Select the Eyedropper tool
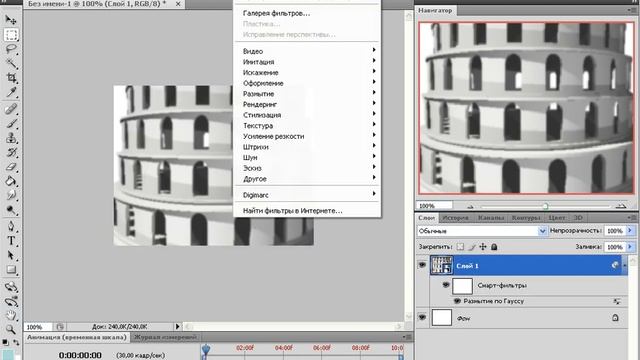640x360 pixels. tap(11, 92)
